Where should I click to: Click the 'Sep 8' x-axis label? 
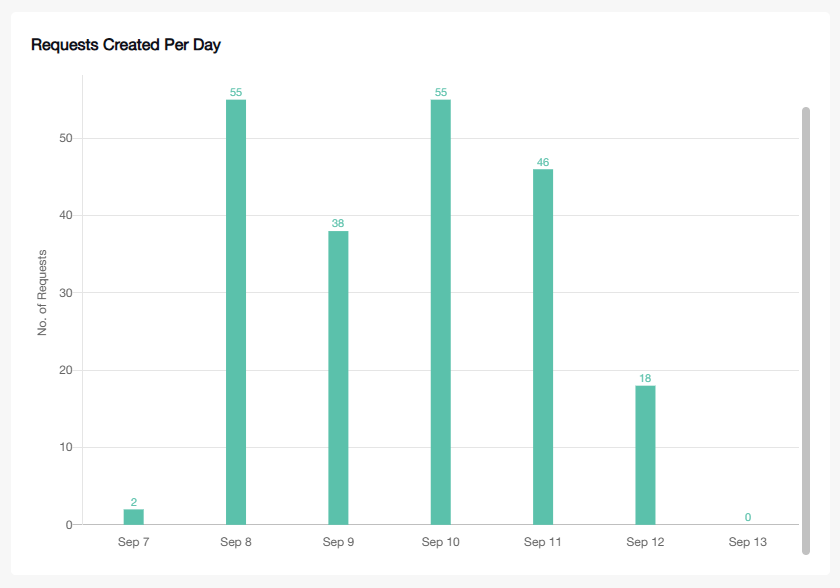tap(236, 542)
